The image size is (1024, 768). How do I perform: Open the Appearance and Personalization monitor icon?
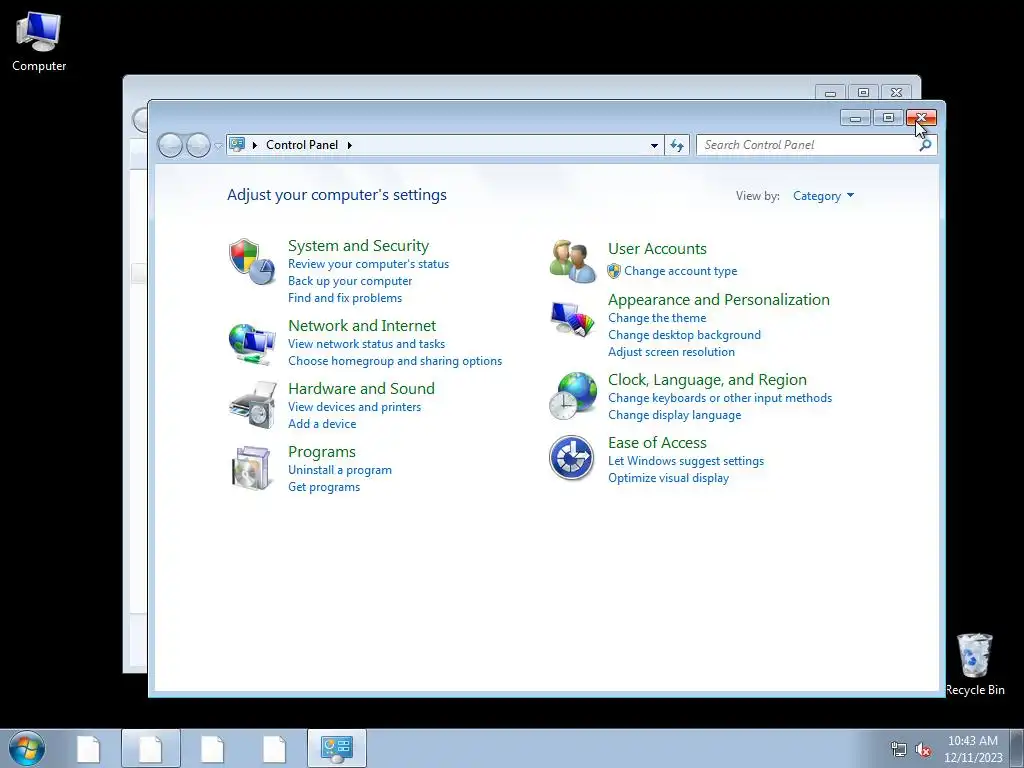click(572, 320)
